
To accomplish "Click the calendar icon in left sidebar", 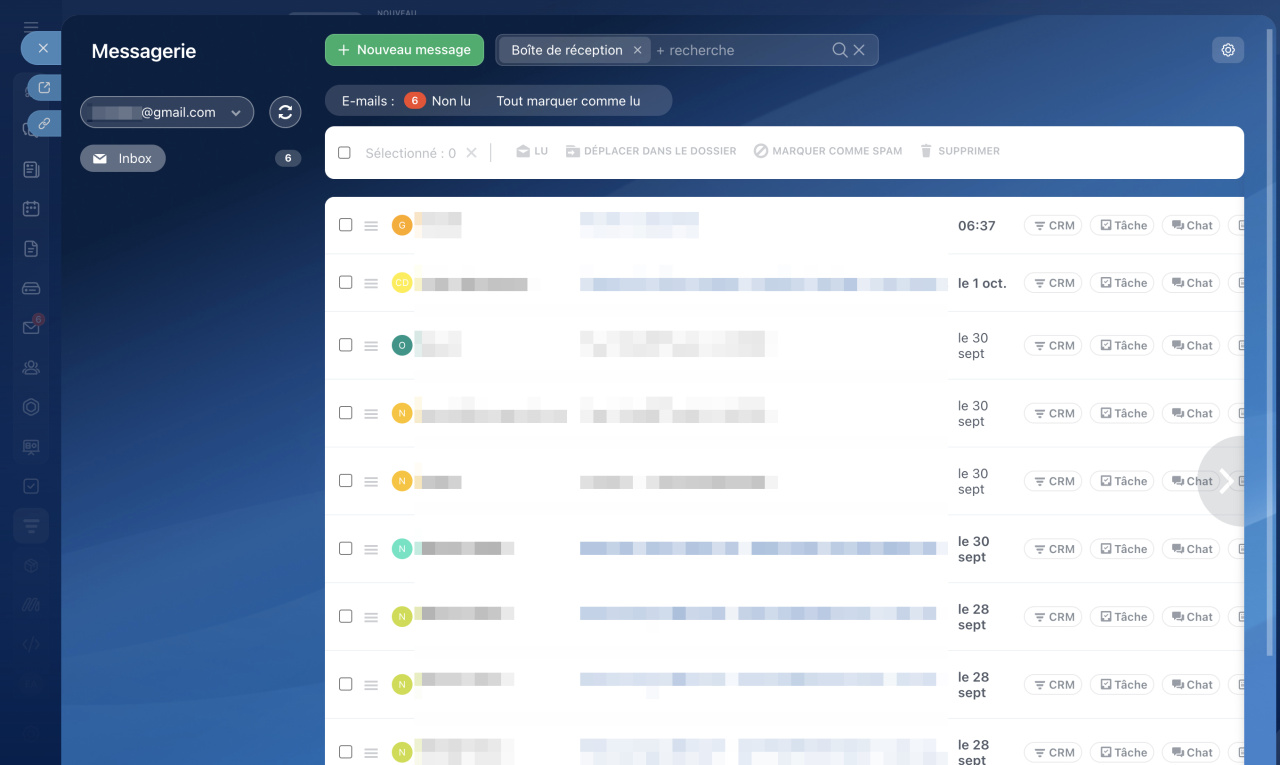I will [x=31, y=208].
